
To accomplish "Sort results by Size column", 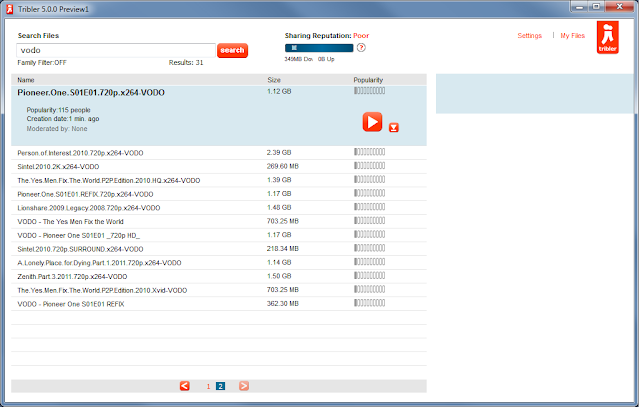I will click(274, 80).
